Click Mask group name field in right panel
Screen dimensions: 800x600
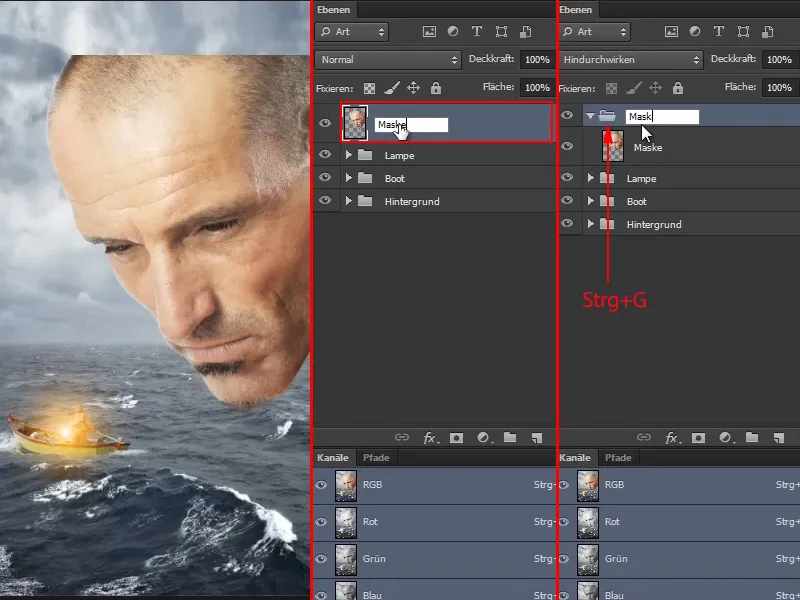point(662,117)
